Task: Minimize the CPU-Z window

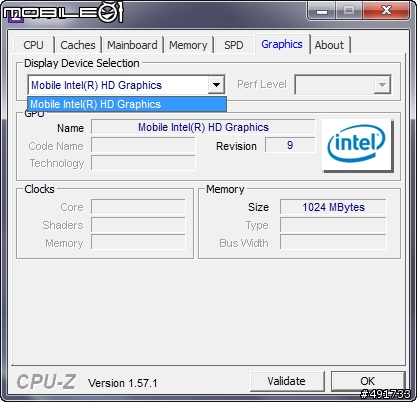Action: 321,11
